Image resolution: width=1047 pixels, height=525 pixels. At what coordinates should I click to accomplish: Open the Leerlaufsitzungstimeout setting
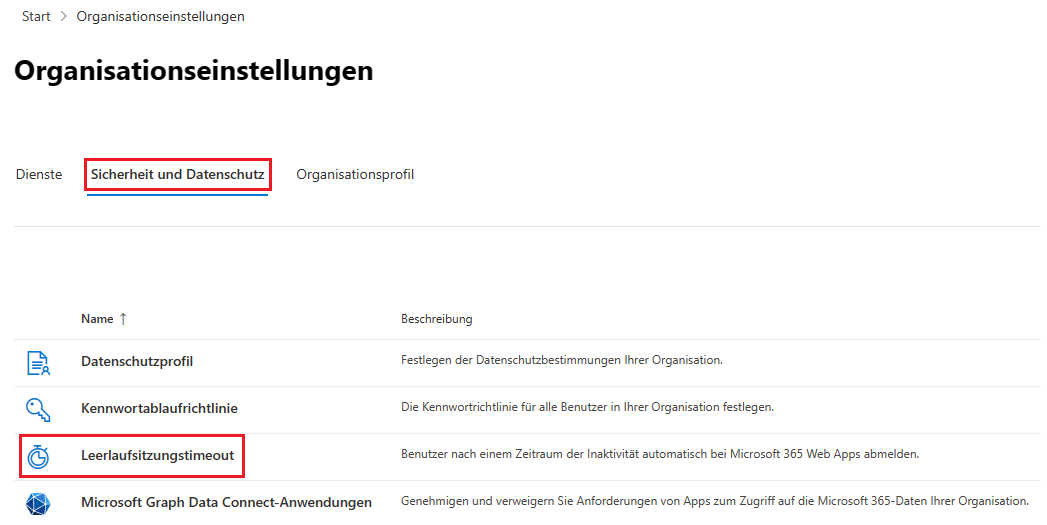[x=157, y=456]
